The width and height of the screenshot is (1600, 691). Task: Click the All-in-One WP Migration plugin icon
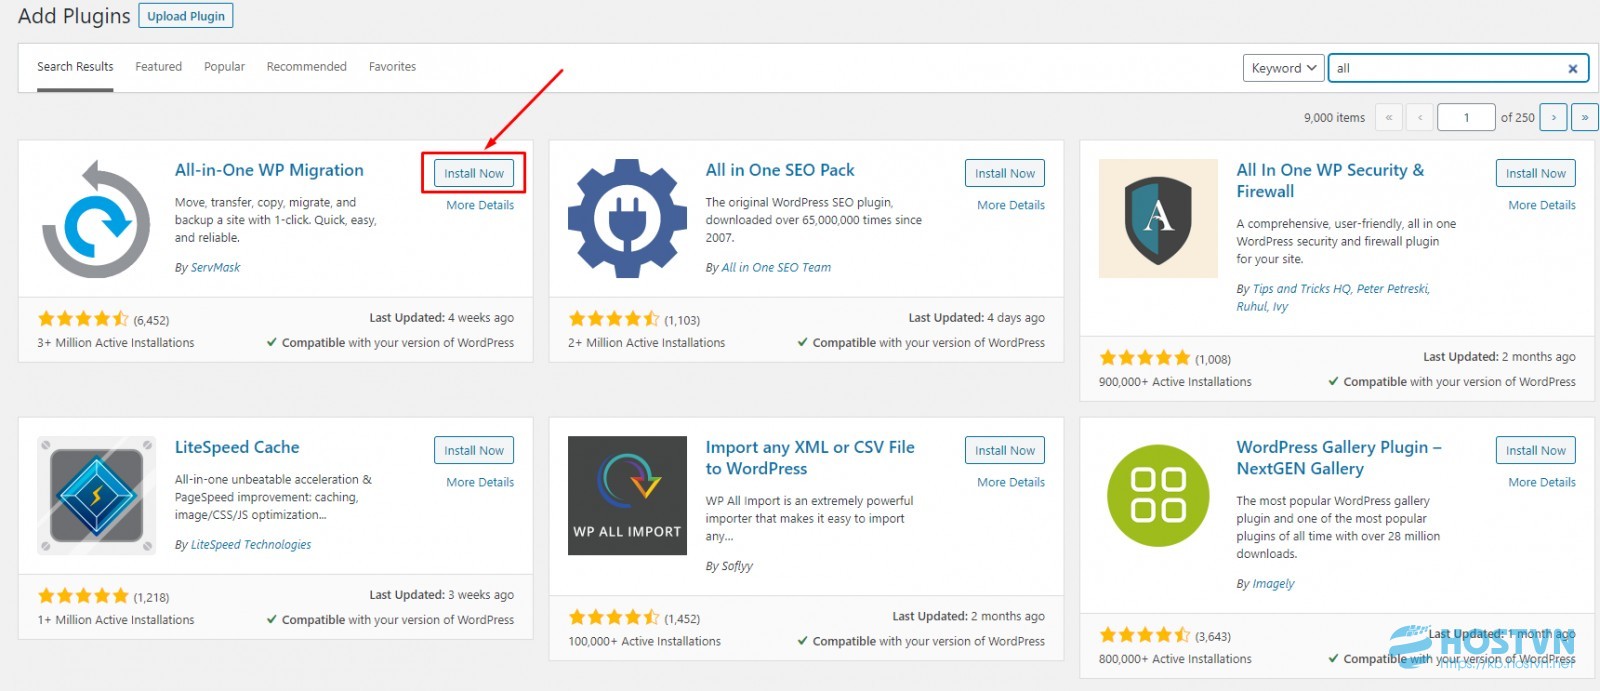click(96, 219)
